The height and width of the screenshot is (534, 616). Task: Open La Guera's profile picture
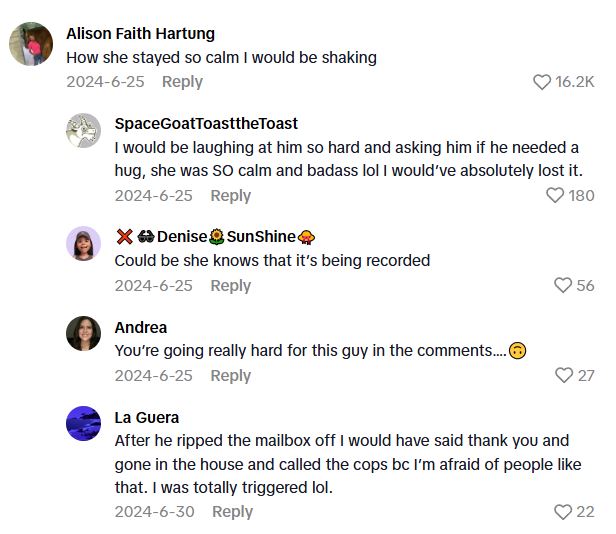(x=84, y=423)
